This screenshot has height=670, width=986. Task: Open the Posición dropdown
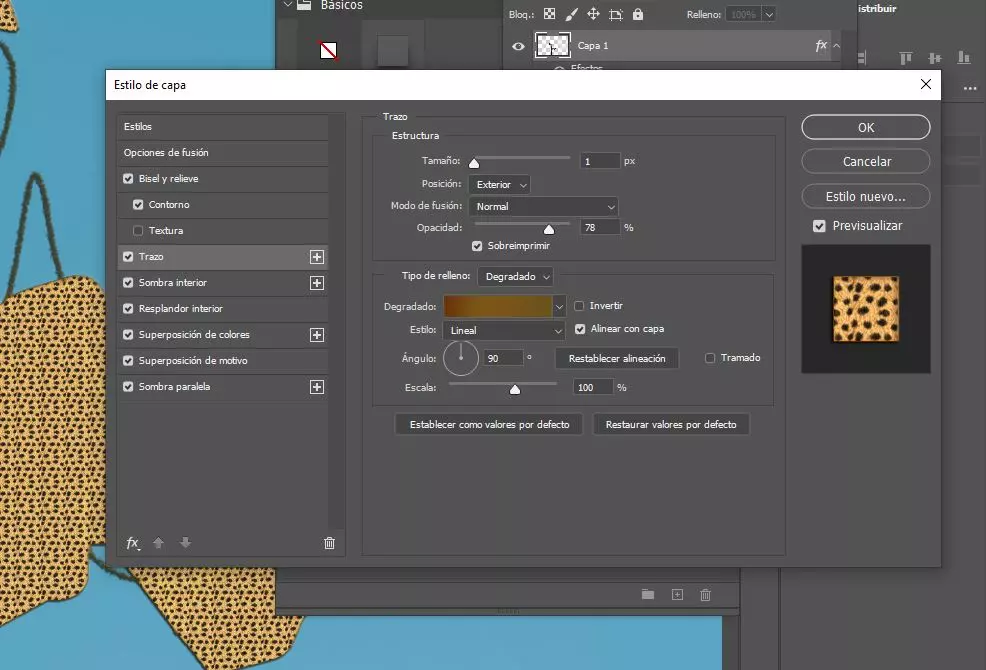coord(498,185)
